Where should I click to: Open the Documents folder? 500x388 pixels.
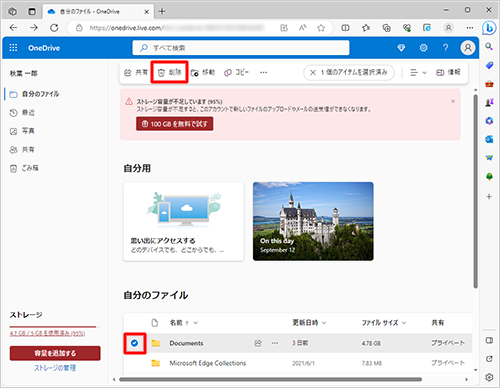coord(186,343)
